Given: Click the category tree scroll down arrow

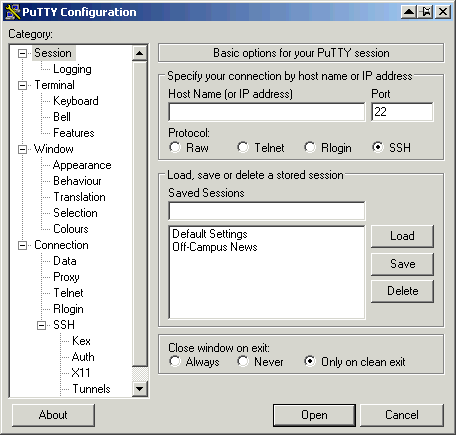Looking at the screenshot, I should click(140, 389).
